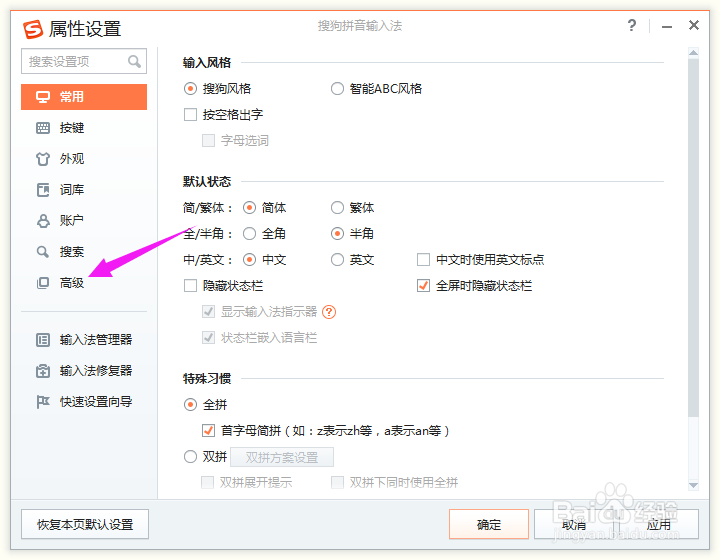Toggle 双拼下同时使用全拼 checkbox
Viewport: 720px width, 560px height.
pyautogui.click(x=338, y=482)
